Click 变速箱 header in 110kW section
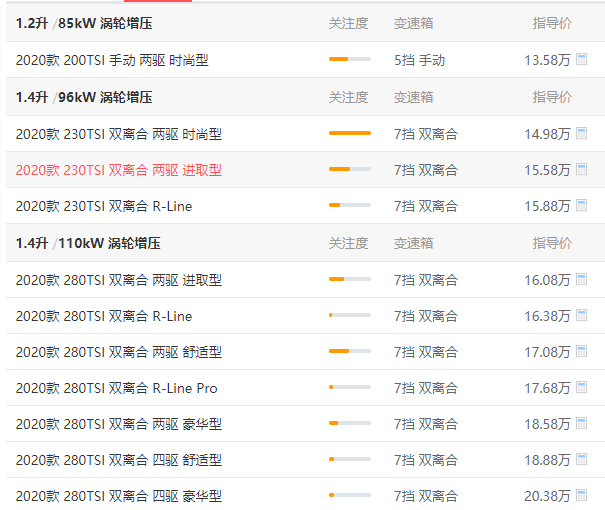Viewport: 605px width, 510px height. [x=413, y=243]
